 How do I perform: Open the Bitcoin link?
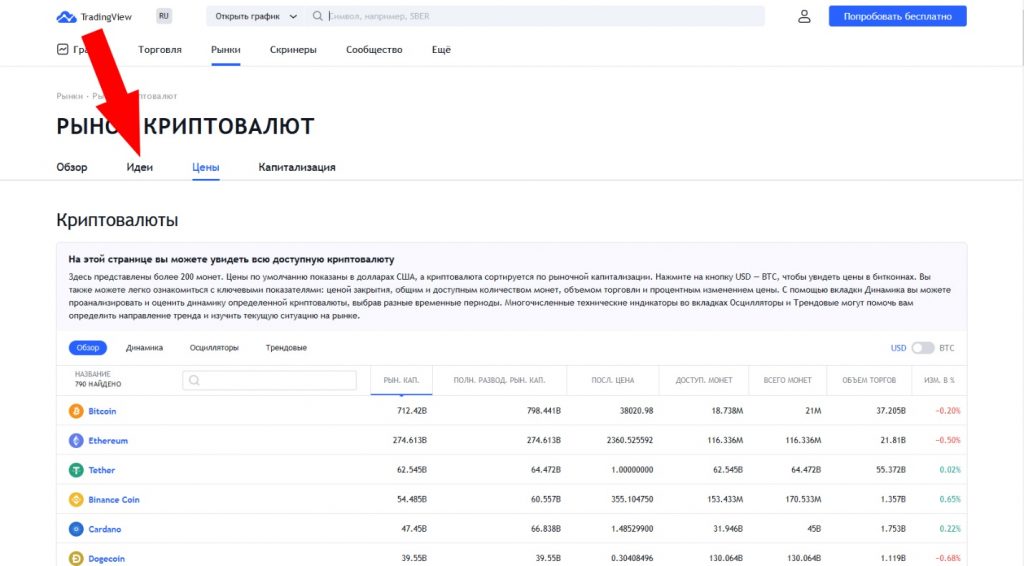coord(103,411)
